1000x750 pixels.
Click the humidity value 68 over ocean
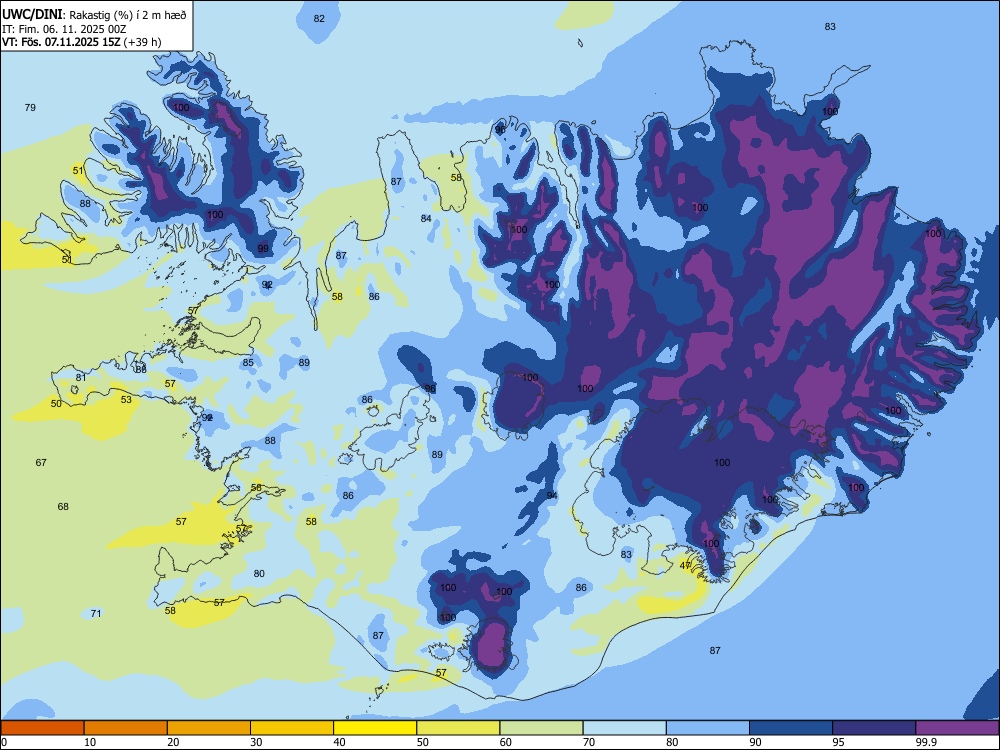coord(62,506)
